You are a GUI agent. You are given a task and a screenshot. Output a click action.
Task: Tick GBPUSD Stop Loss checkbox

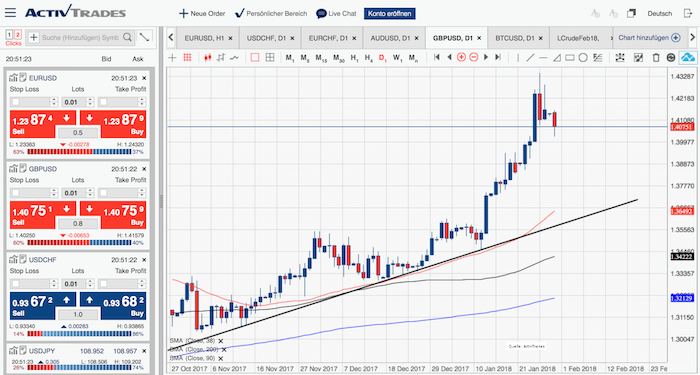pos(16,193)
